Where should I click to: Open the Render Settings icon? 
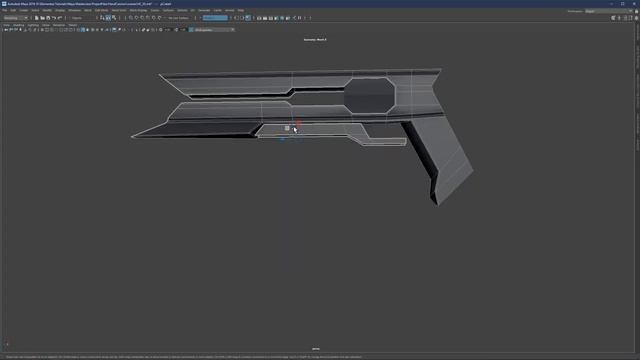276,18
